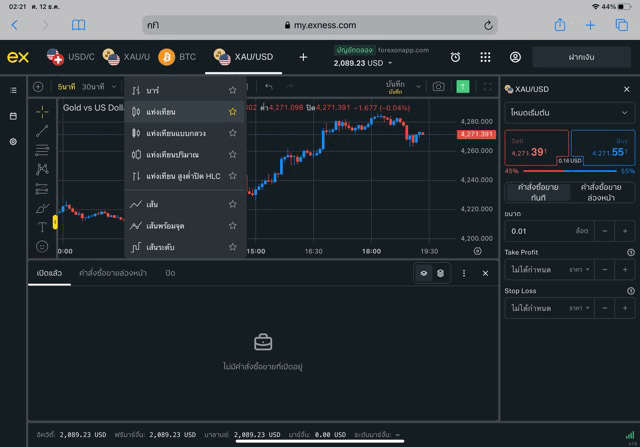This screenshot has width=640, height=447.
Task: Expand the โหมดเริ่มต้น order mode dropdown
Action: pos(568,113)
